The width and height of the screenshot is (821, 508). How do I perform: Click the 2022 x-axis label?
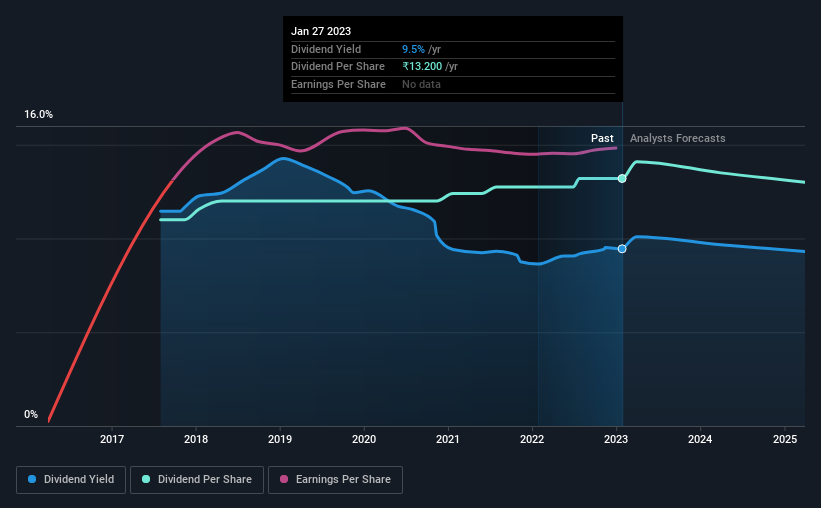click(532, 439)
